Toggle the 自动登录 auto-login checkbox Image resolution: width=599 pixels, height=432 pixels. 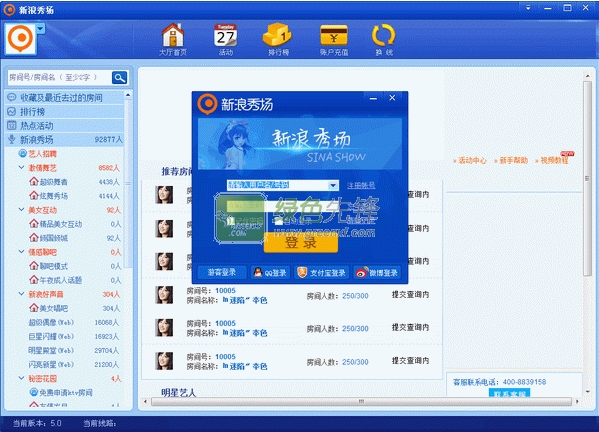click(x=278, y=221)
